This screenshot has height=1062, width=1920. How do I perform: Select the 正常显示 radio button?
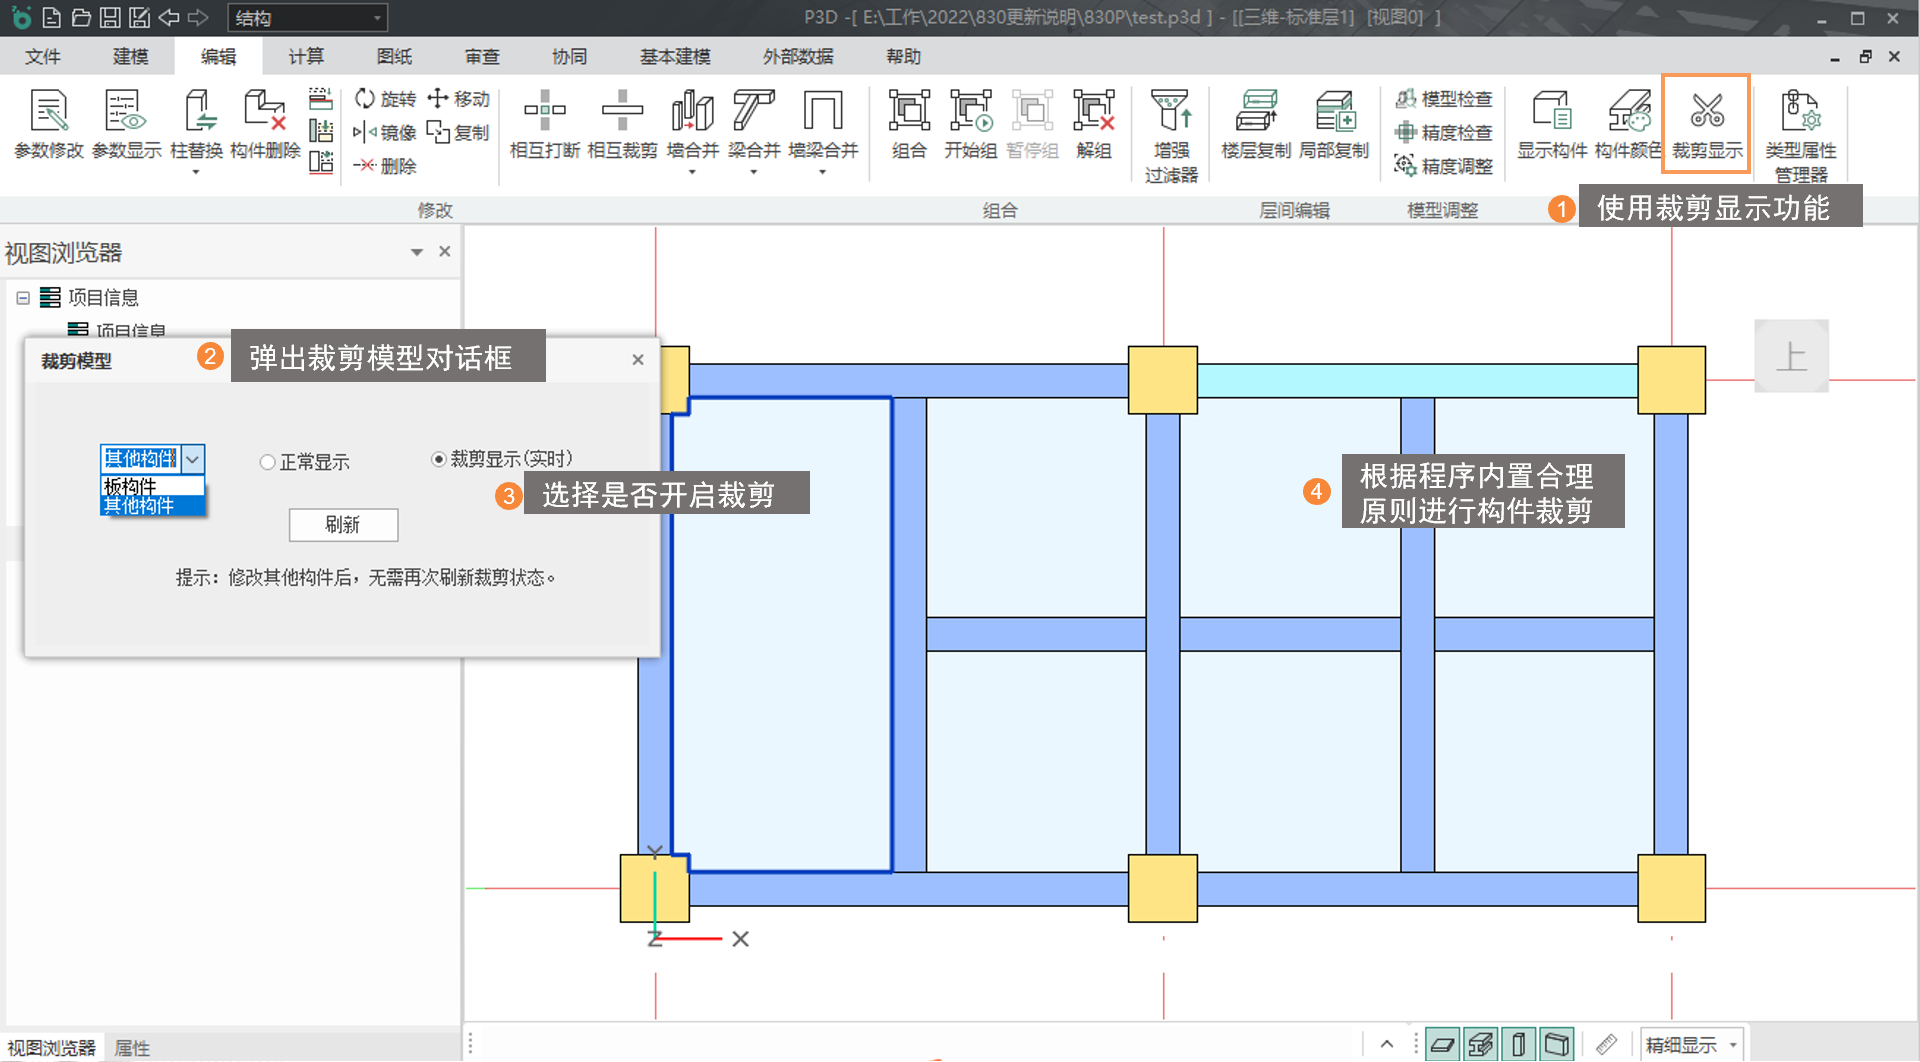click(x=267, y=462)
